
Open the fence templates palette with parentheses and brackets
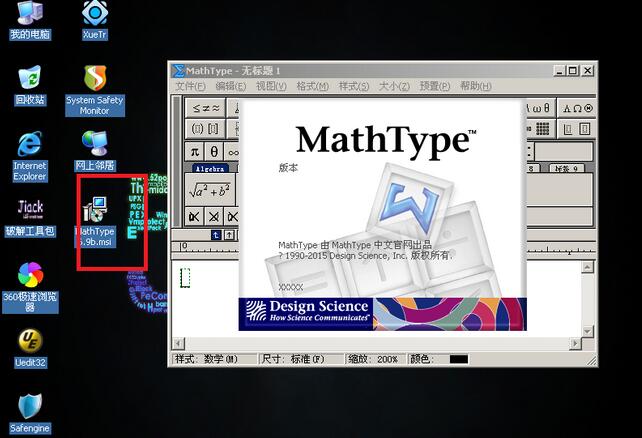tap(206, 129)
